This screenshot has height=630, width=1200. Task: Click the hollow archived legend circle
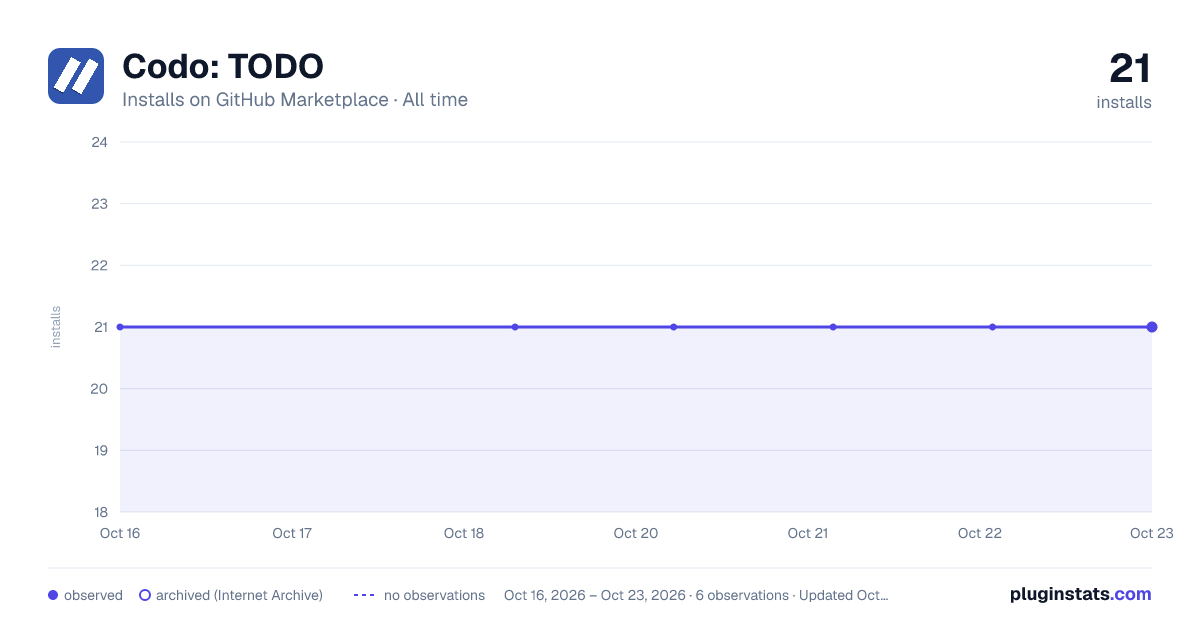pos(144,595)
